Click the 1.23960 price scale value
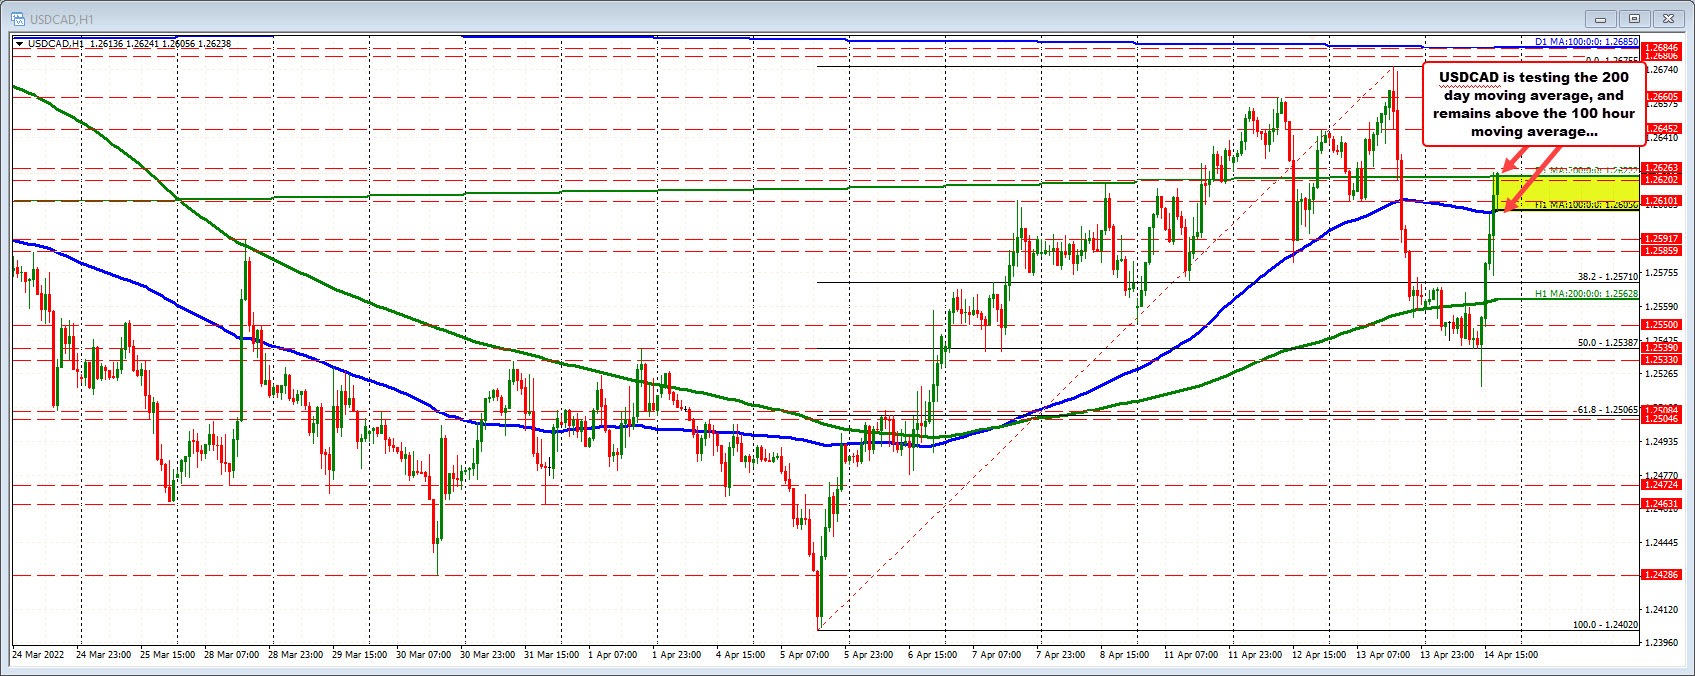 (x=1662, y=643)
